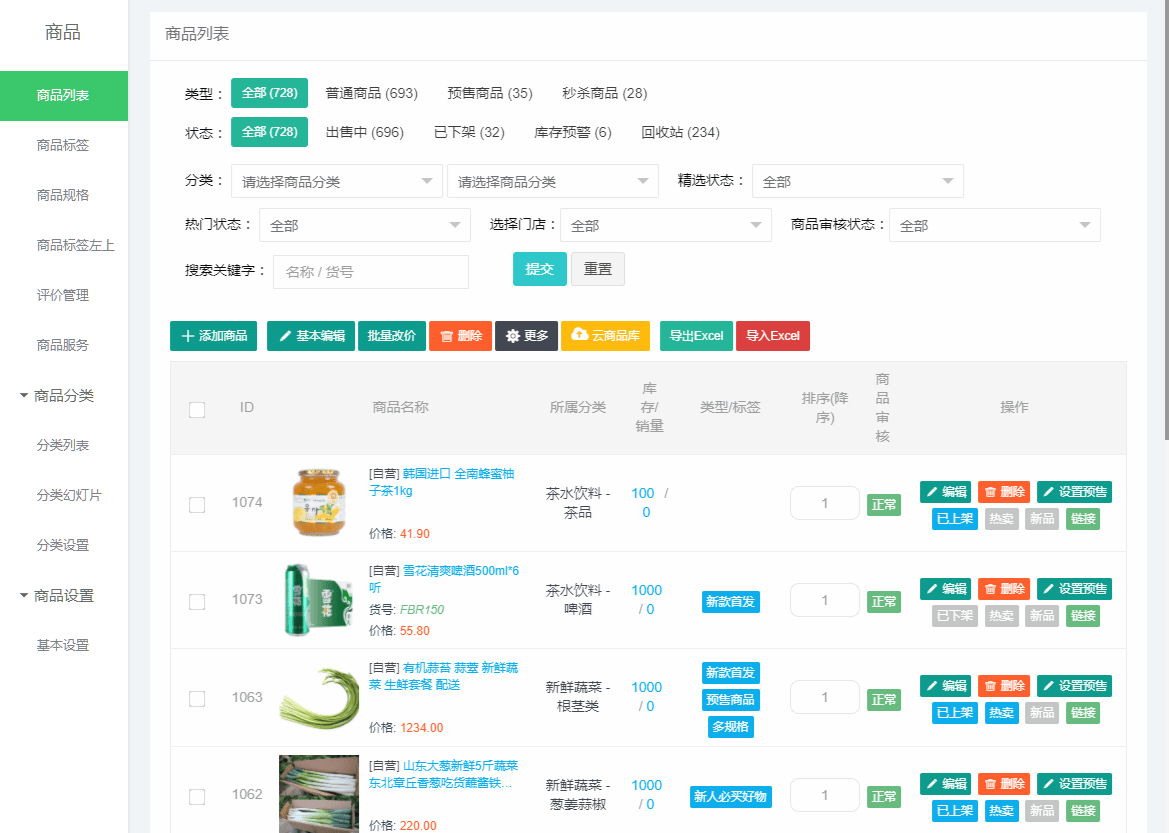Viewport: 1169px width, 833px height.
Task: Open the 云商品库 cloud upload button
Action: 605,336
